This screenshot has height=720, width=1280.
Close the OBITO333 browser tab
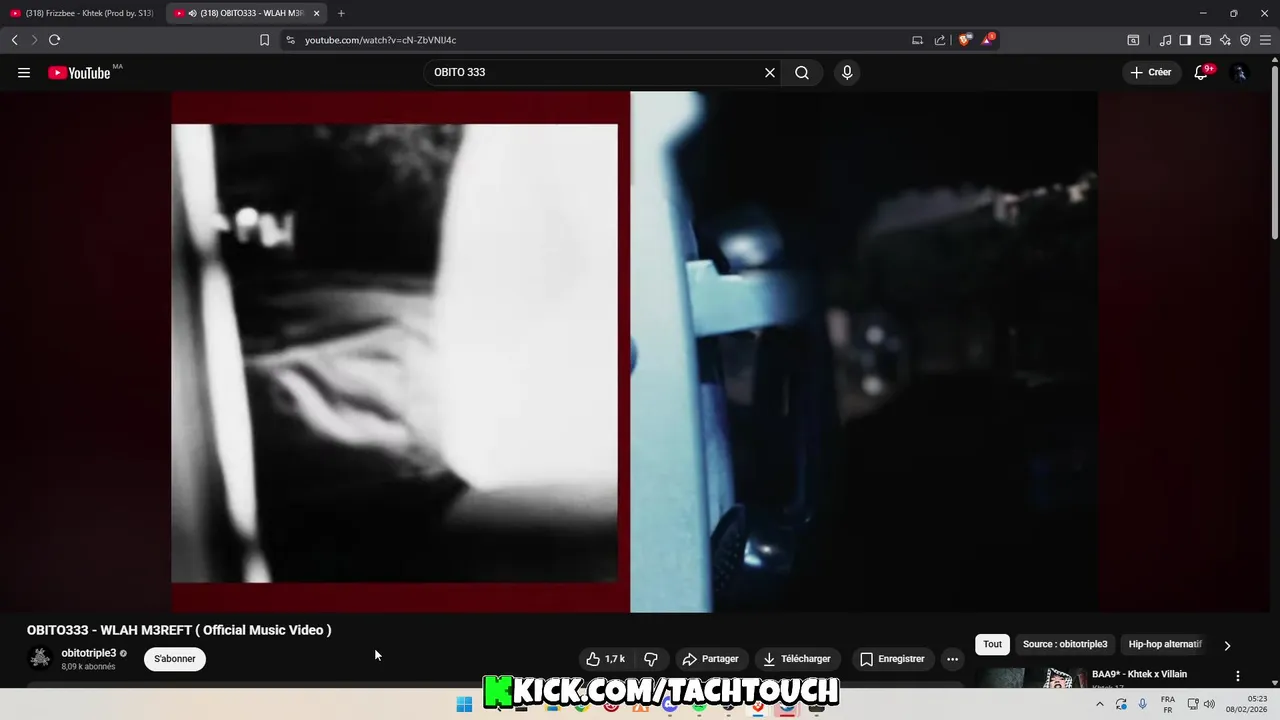316,13
